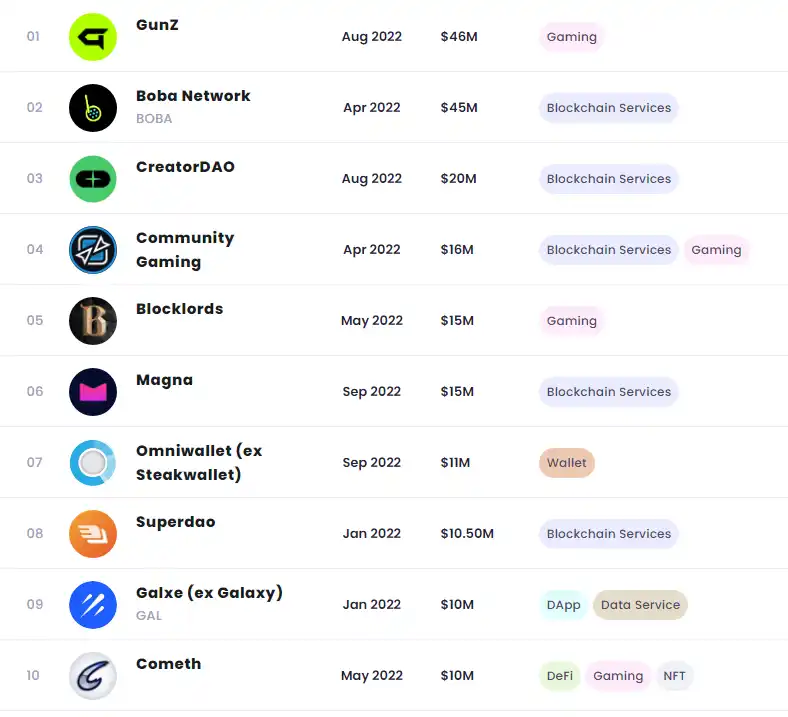The image size is (788, 717).
Task: Open the Boba Network project link
Action: 193,96
